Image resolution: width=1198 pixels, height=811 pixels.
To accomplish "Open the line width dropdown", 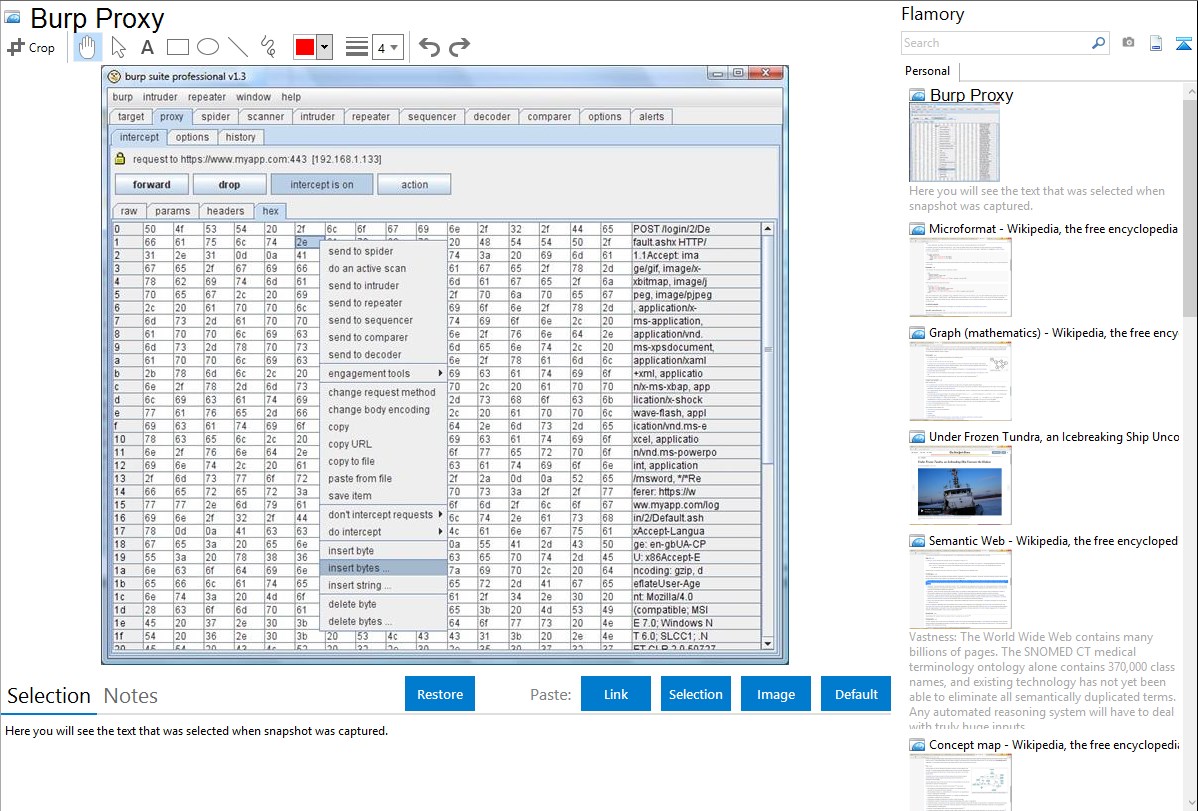I will tap(387, 47).
